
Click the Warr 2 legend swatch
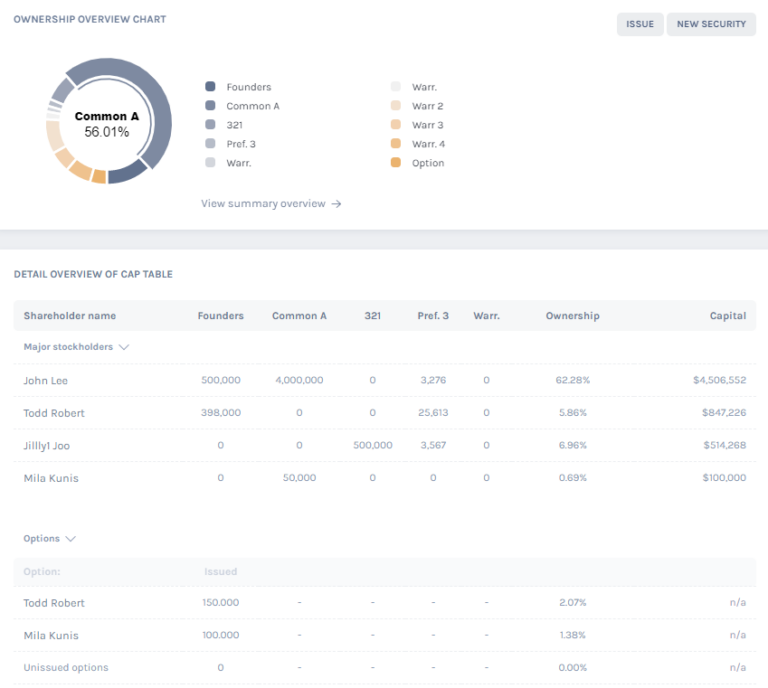(396, 106)
